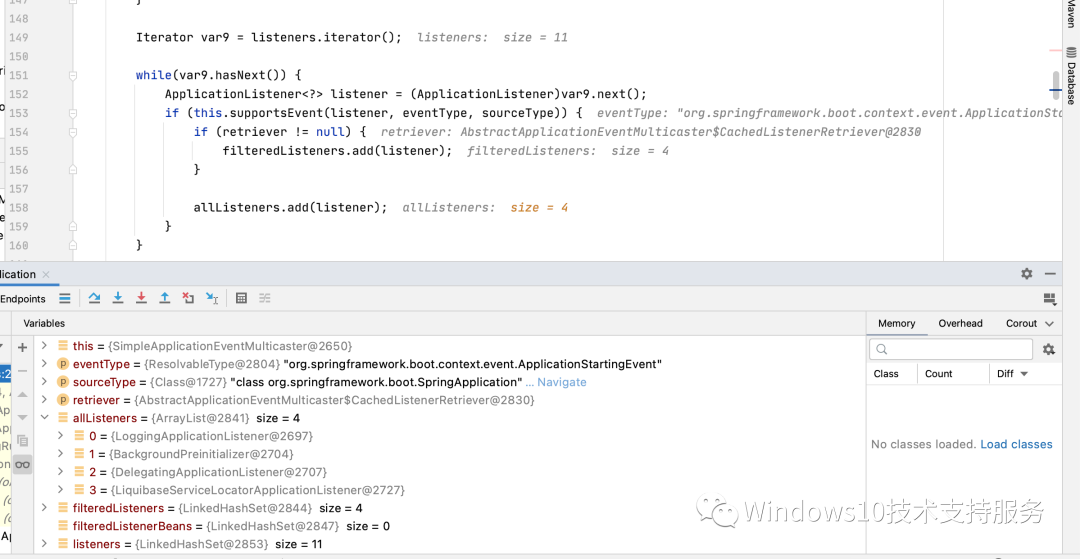Add a new watch with plus icon
Image resolution: width=1080 pixels, height=559 pixels.
[22, 348]
